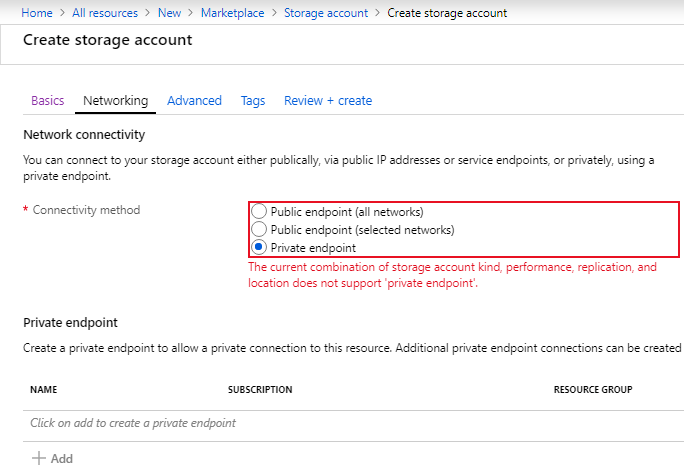Click the RESOURCE GROUP column header
This screenshot has width=684, height=475.
coord(593,389)
